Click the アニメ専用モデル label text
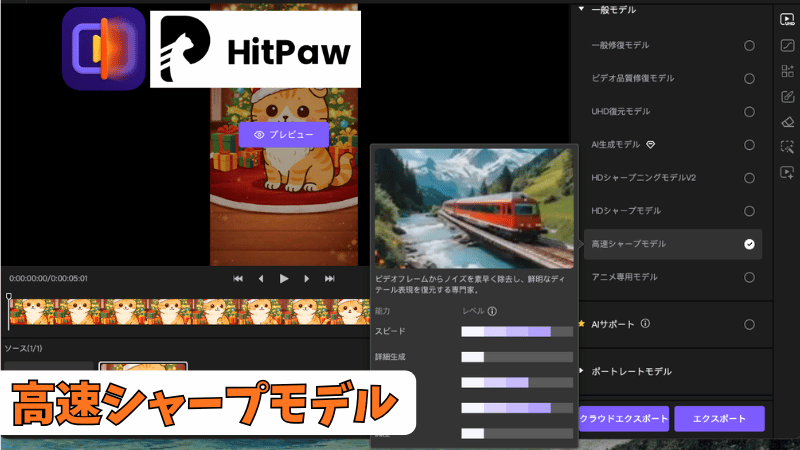This screenshot has height=450, width=800. (x=624, y=277)
